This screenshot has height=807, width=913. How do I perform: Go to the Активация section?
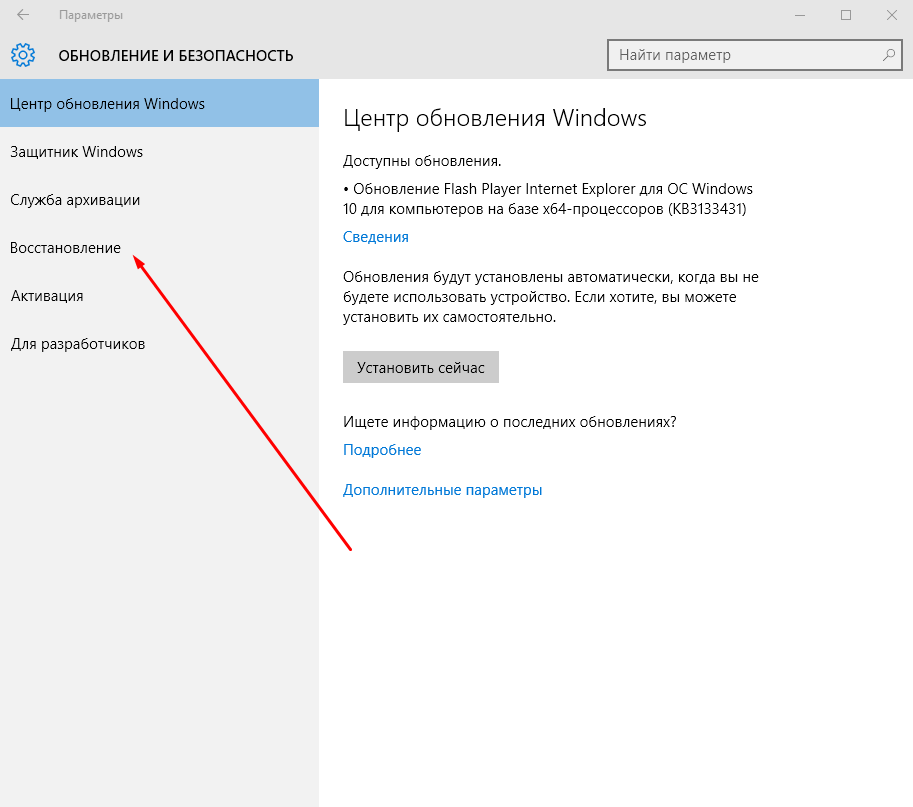47,296
